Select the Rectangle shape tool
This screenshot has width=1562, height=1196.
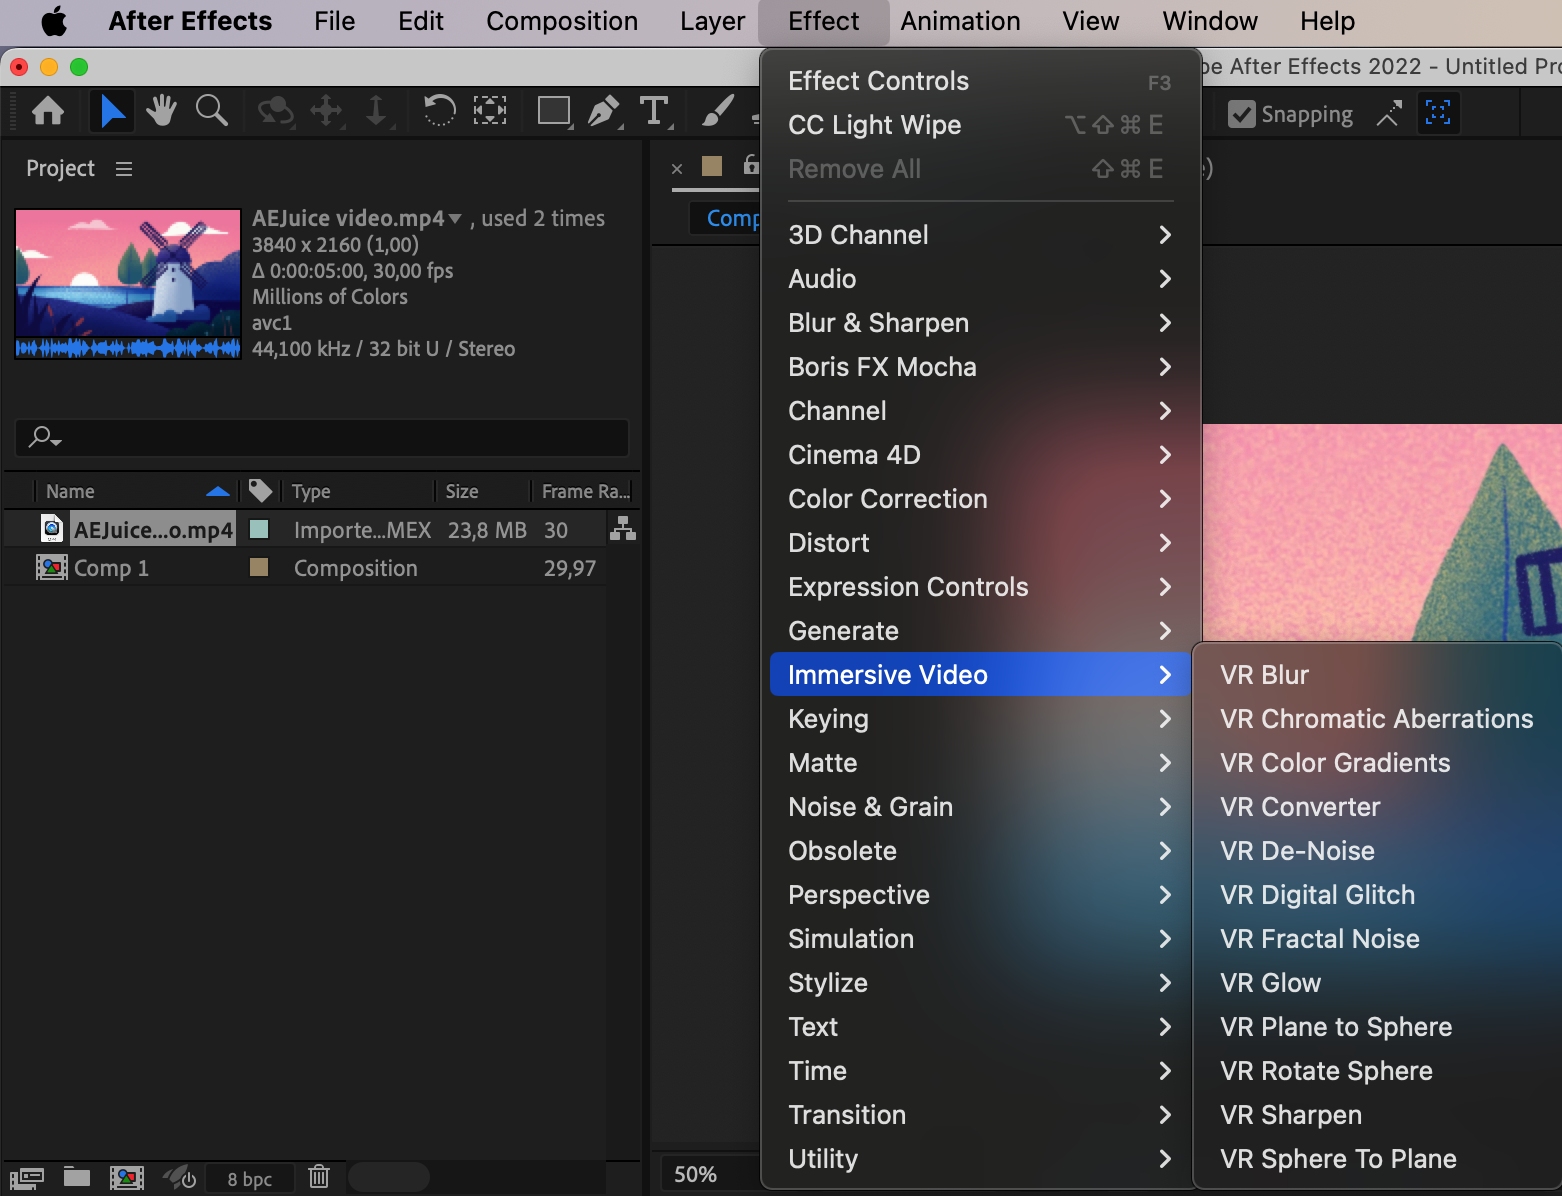pos(554,111)
